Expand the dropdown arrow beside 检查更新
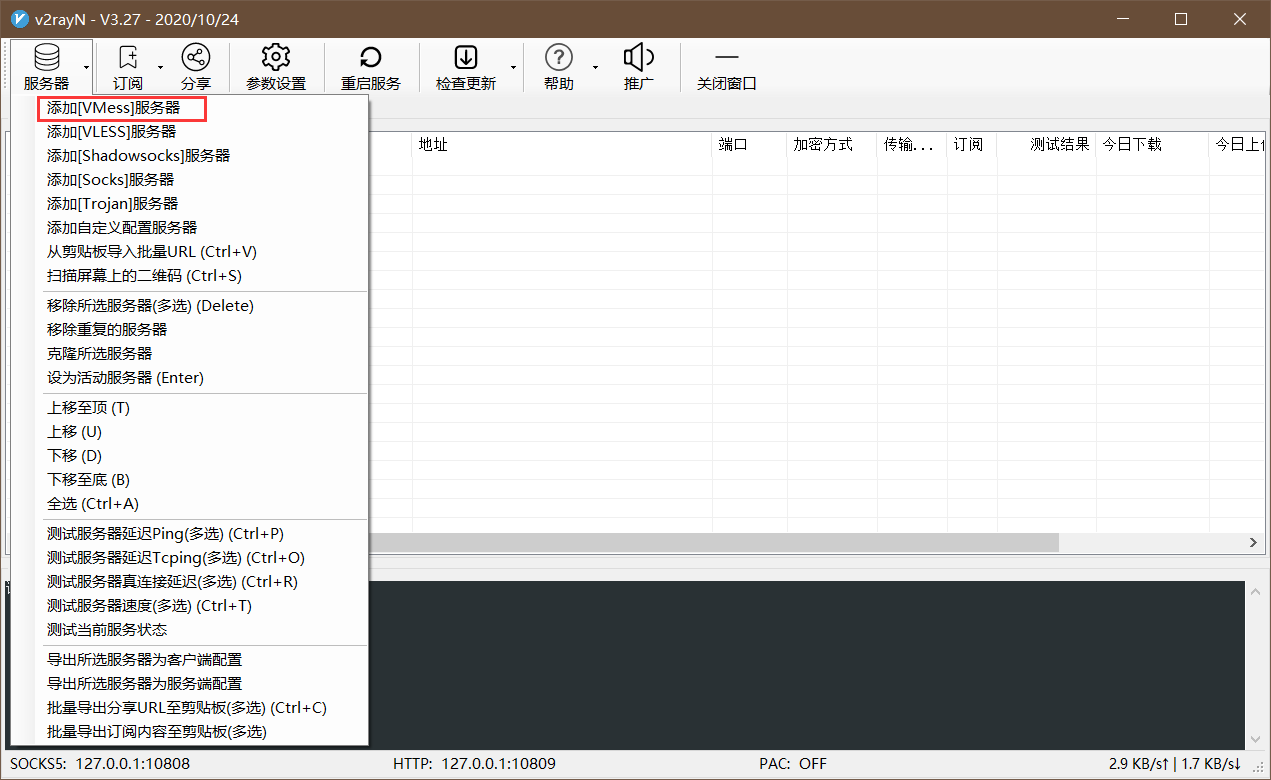This screenshot has height=780, width=1271. coord(513,68)
